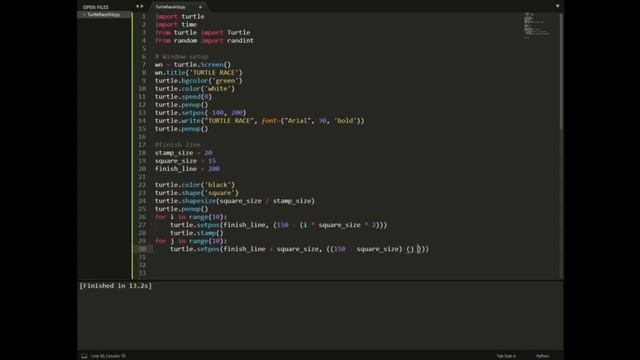The height and width of the screenshot is (360, 640).
Task: Click the turtle.Screen() assignment line
Action: [x=193, y=64]
